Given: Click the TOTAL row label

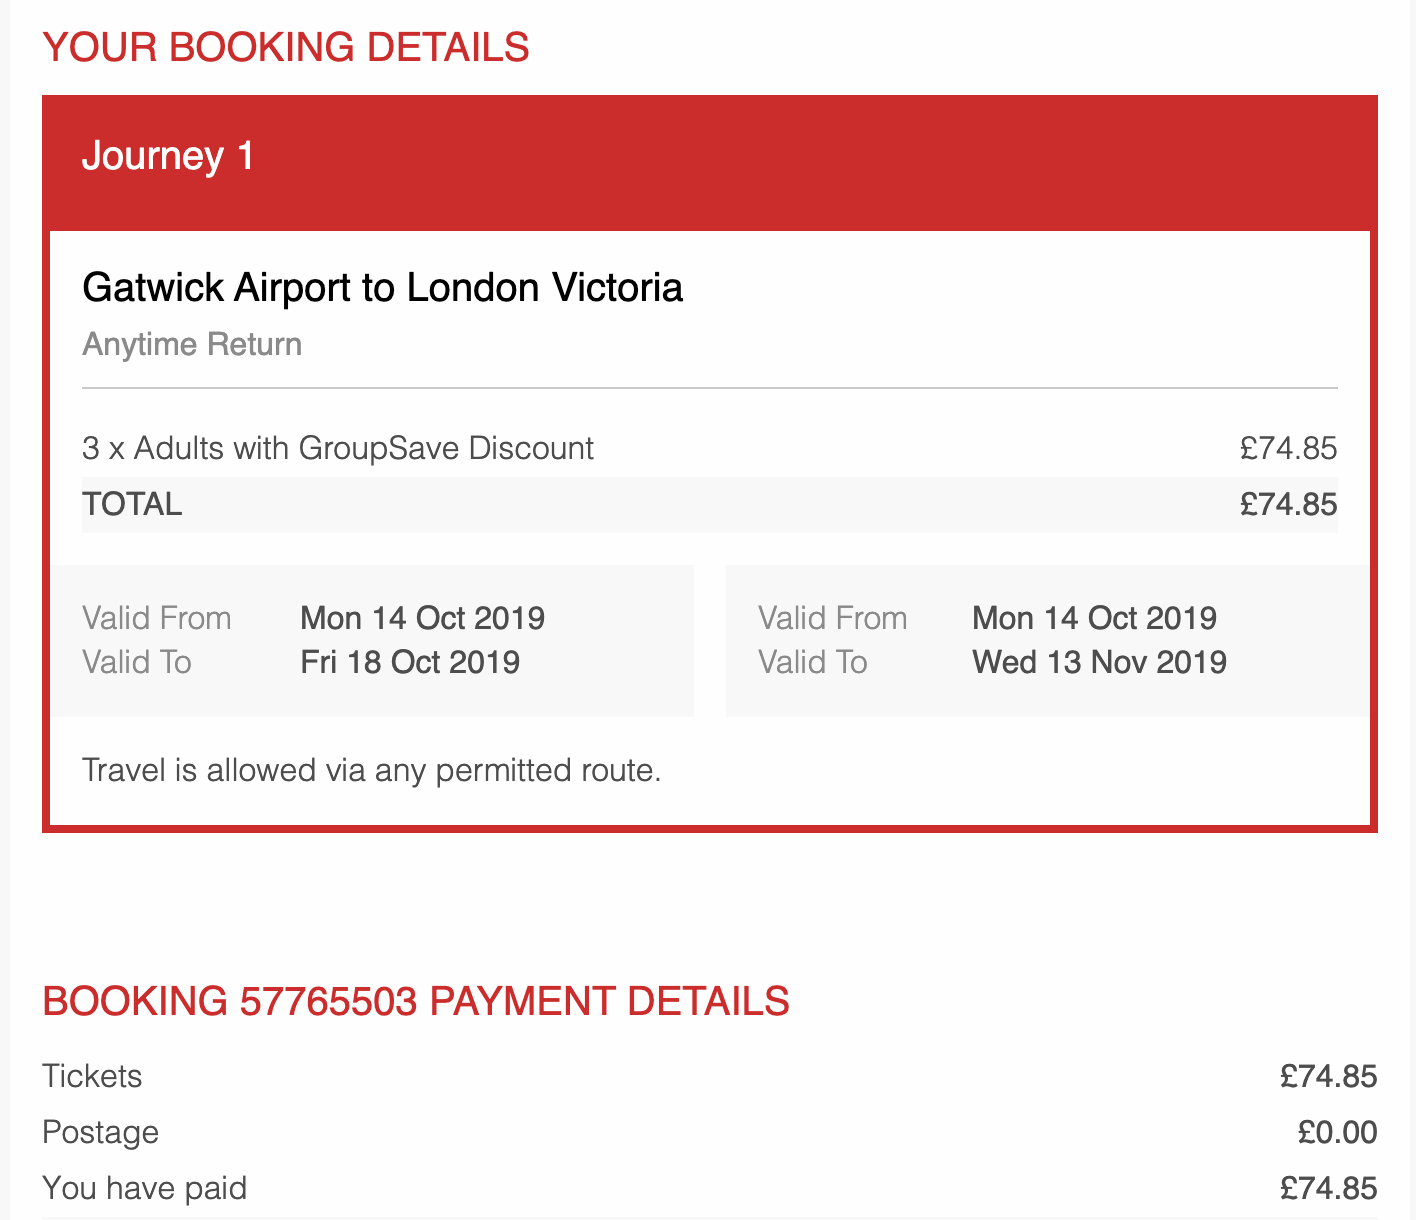Looking at the screenshot, I should [x=132, y=504].
